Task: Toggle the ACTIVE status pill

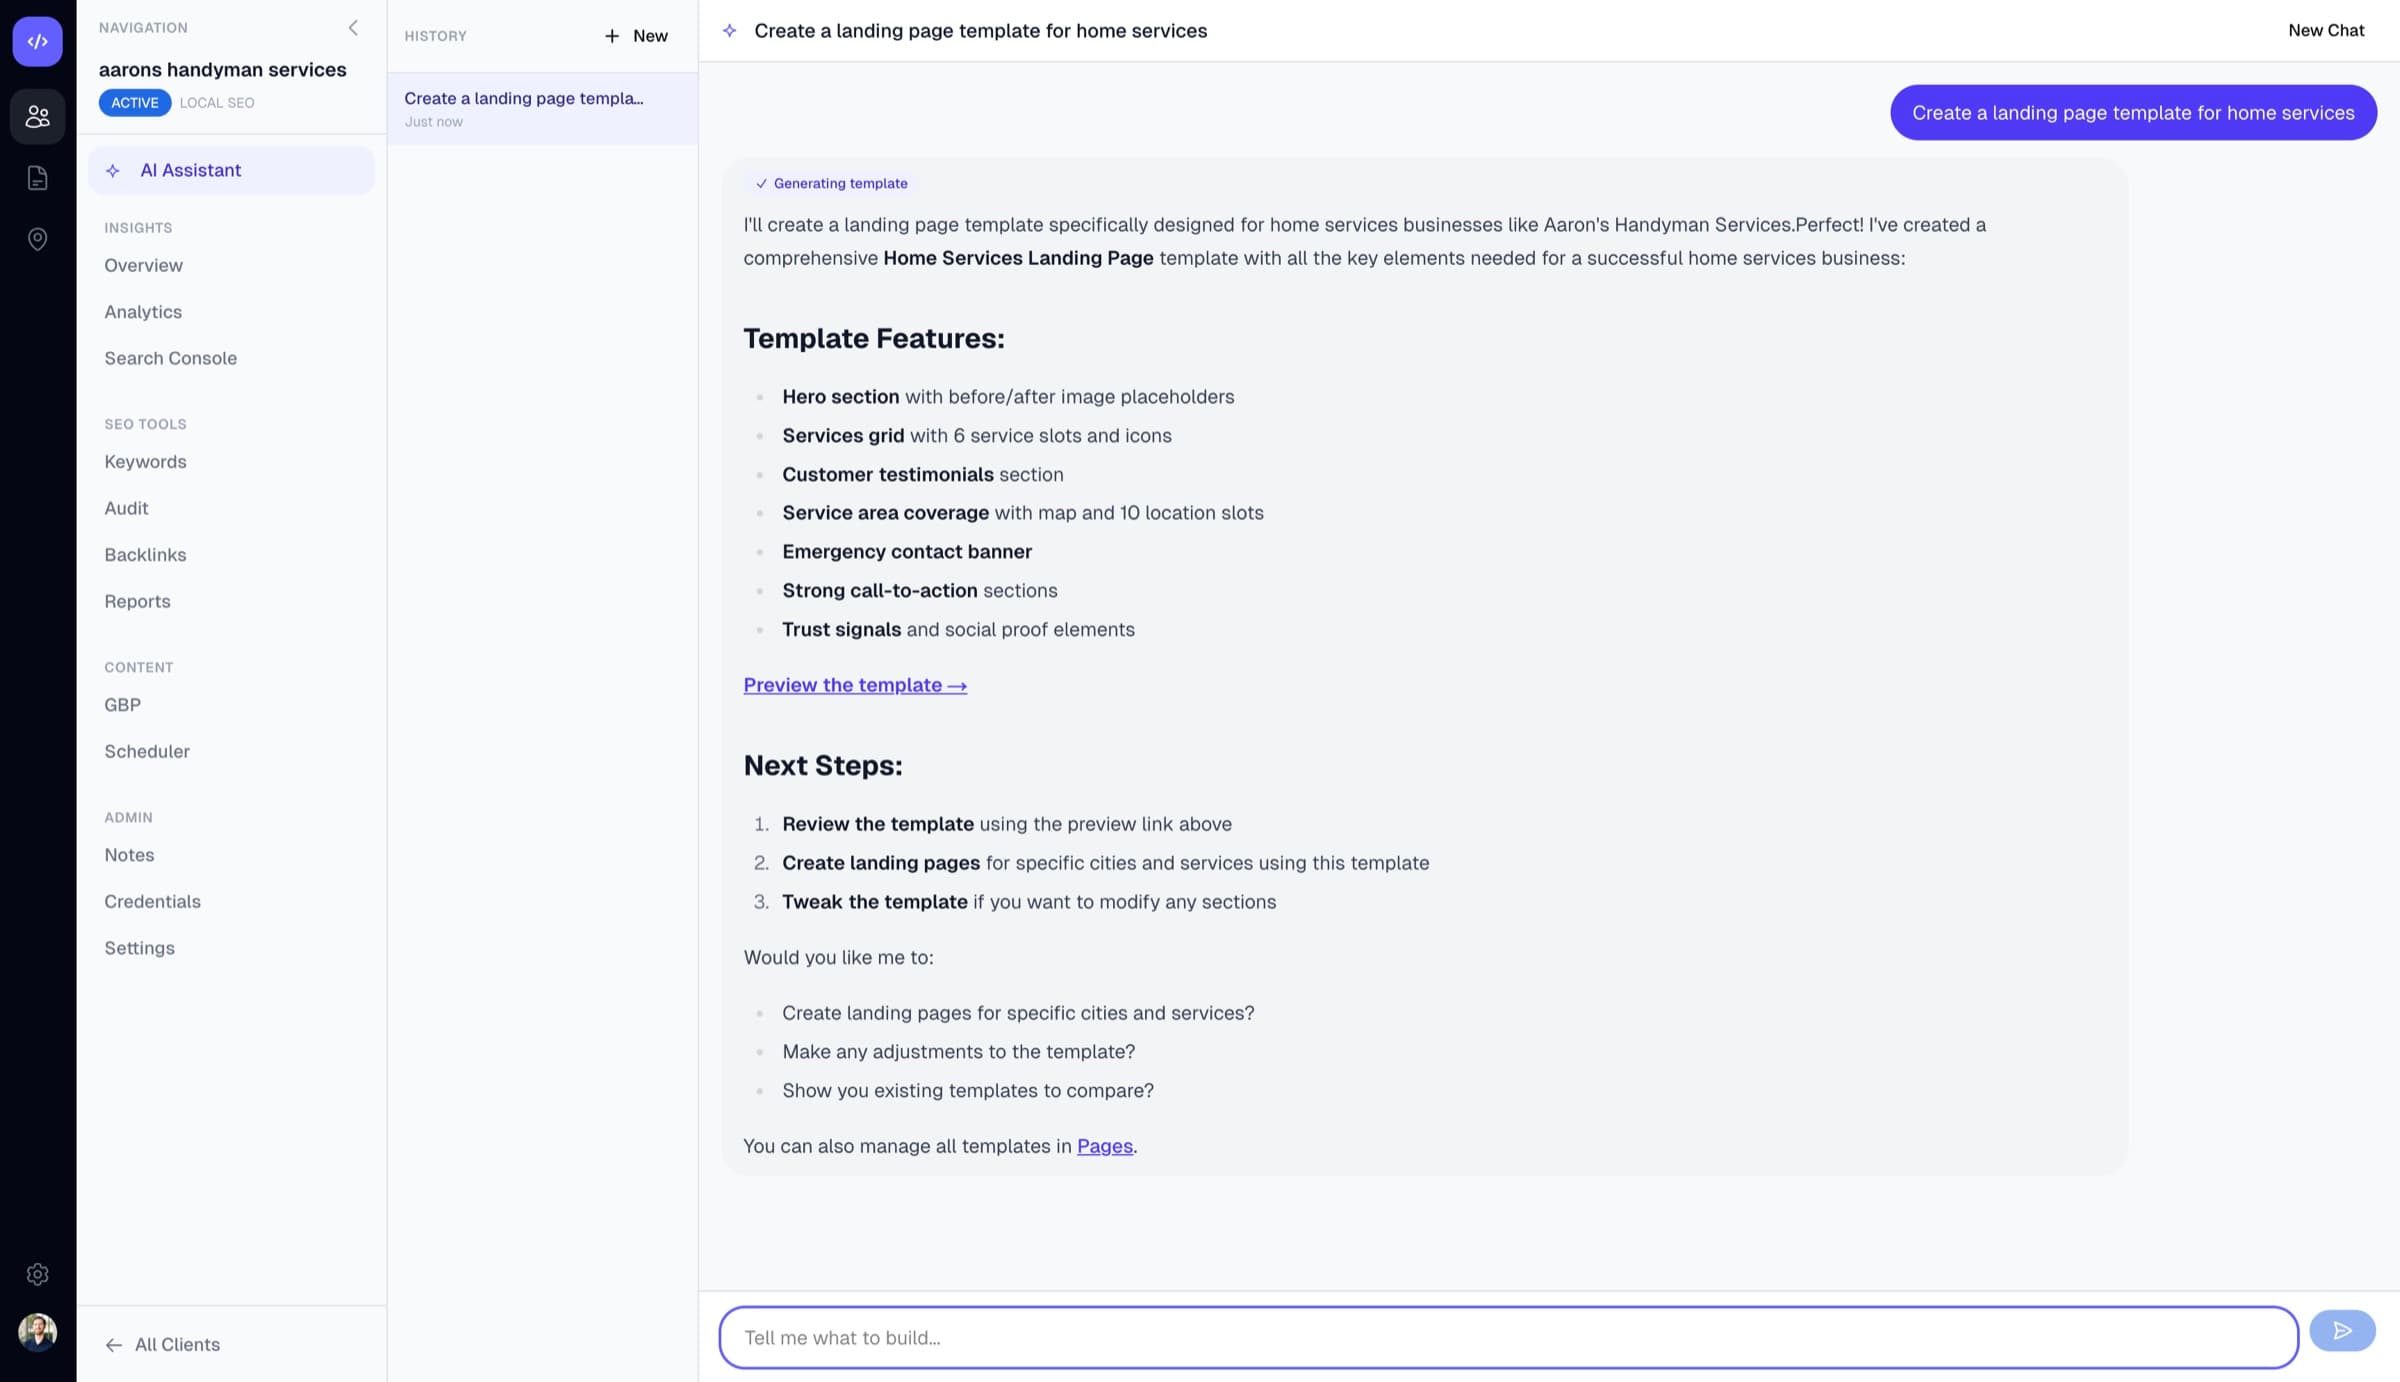Action: point(134,102)
